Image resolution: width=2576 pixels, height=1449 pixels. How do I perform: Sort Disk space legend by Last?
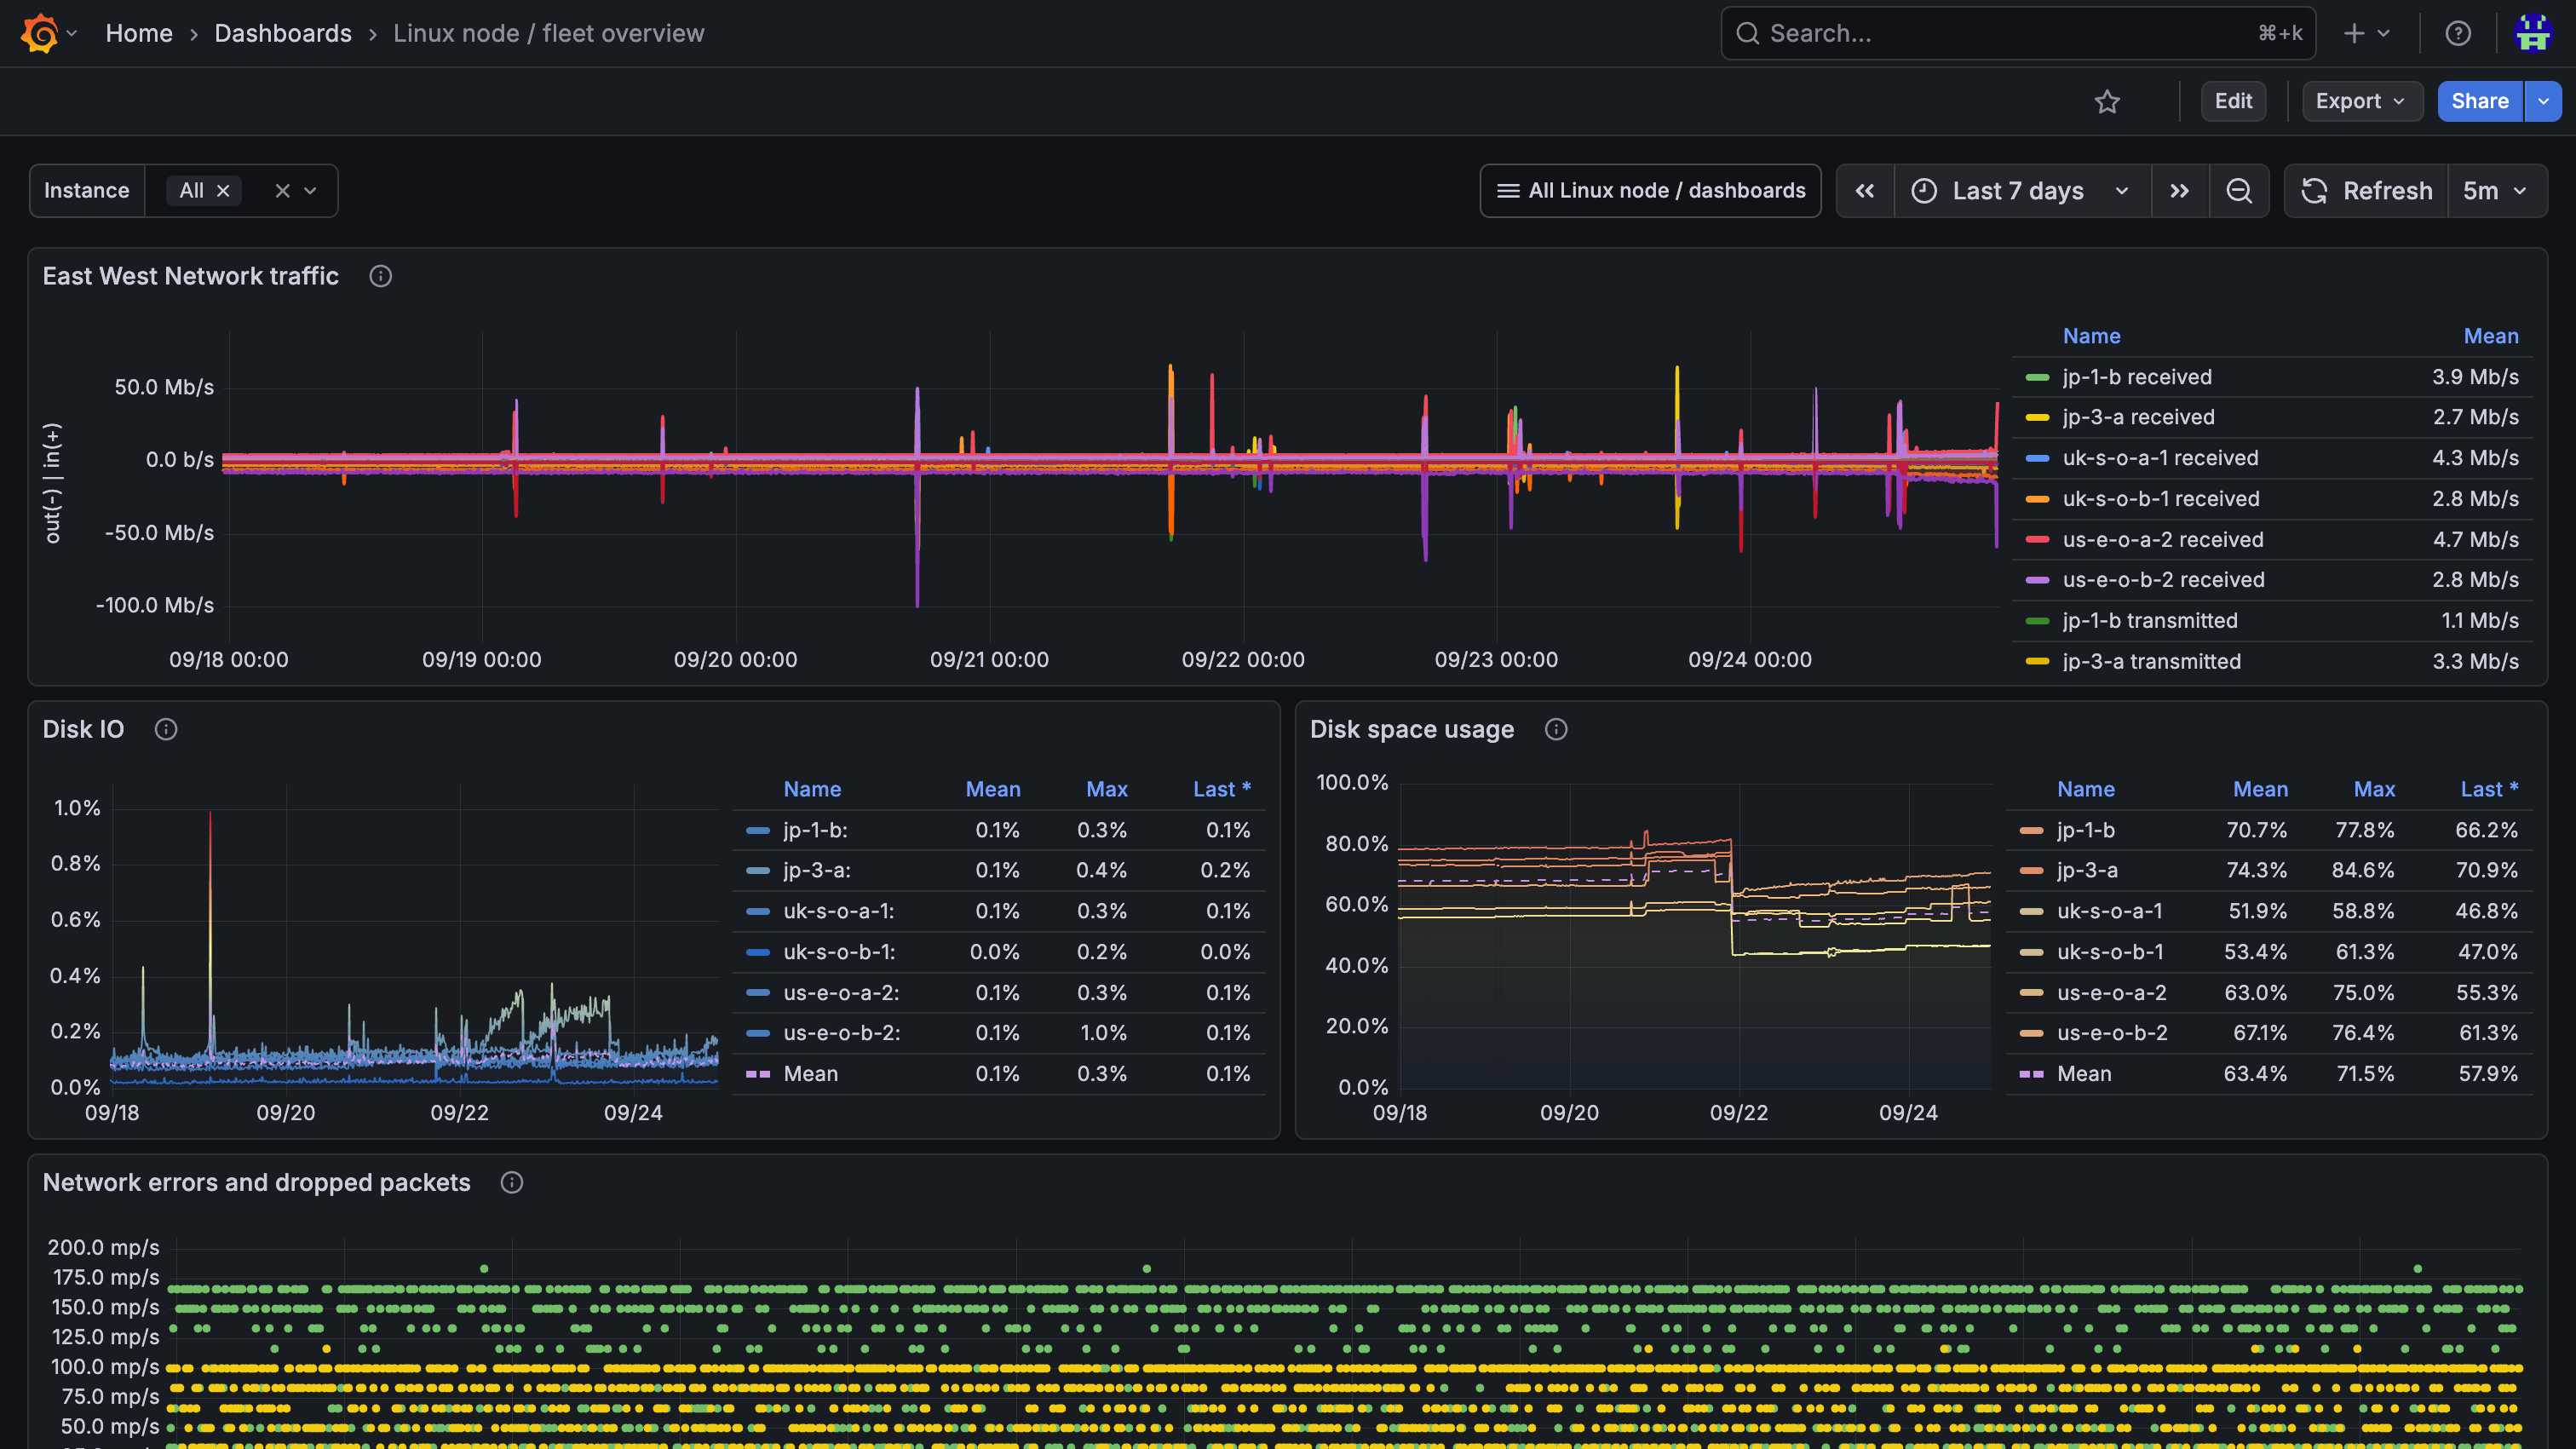[2488, 789]
